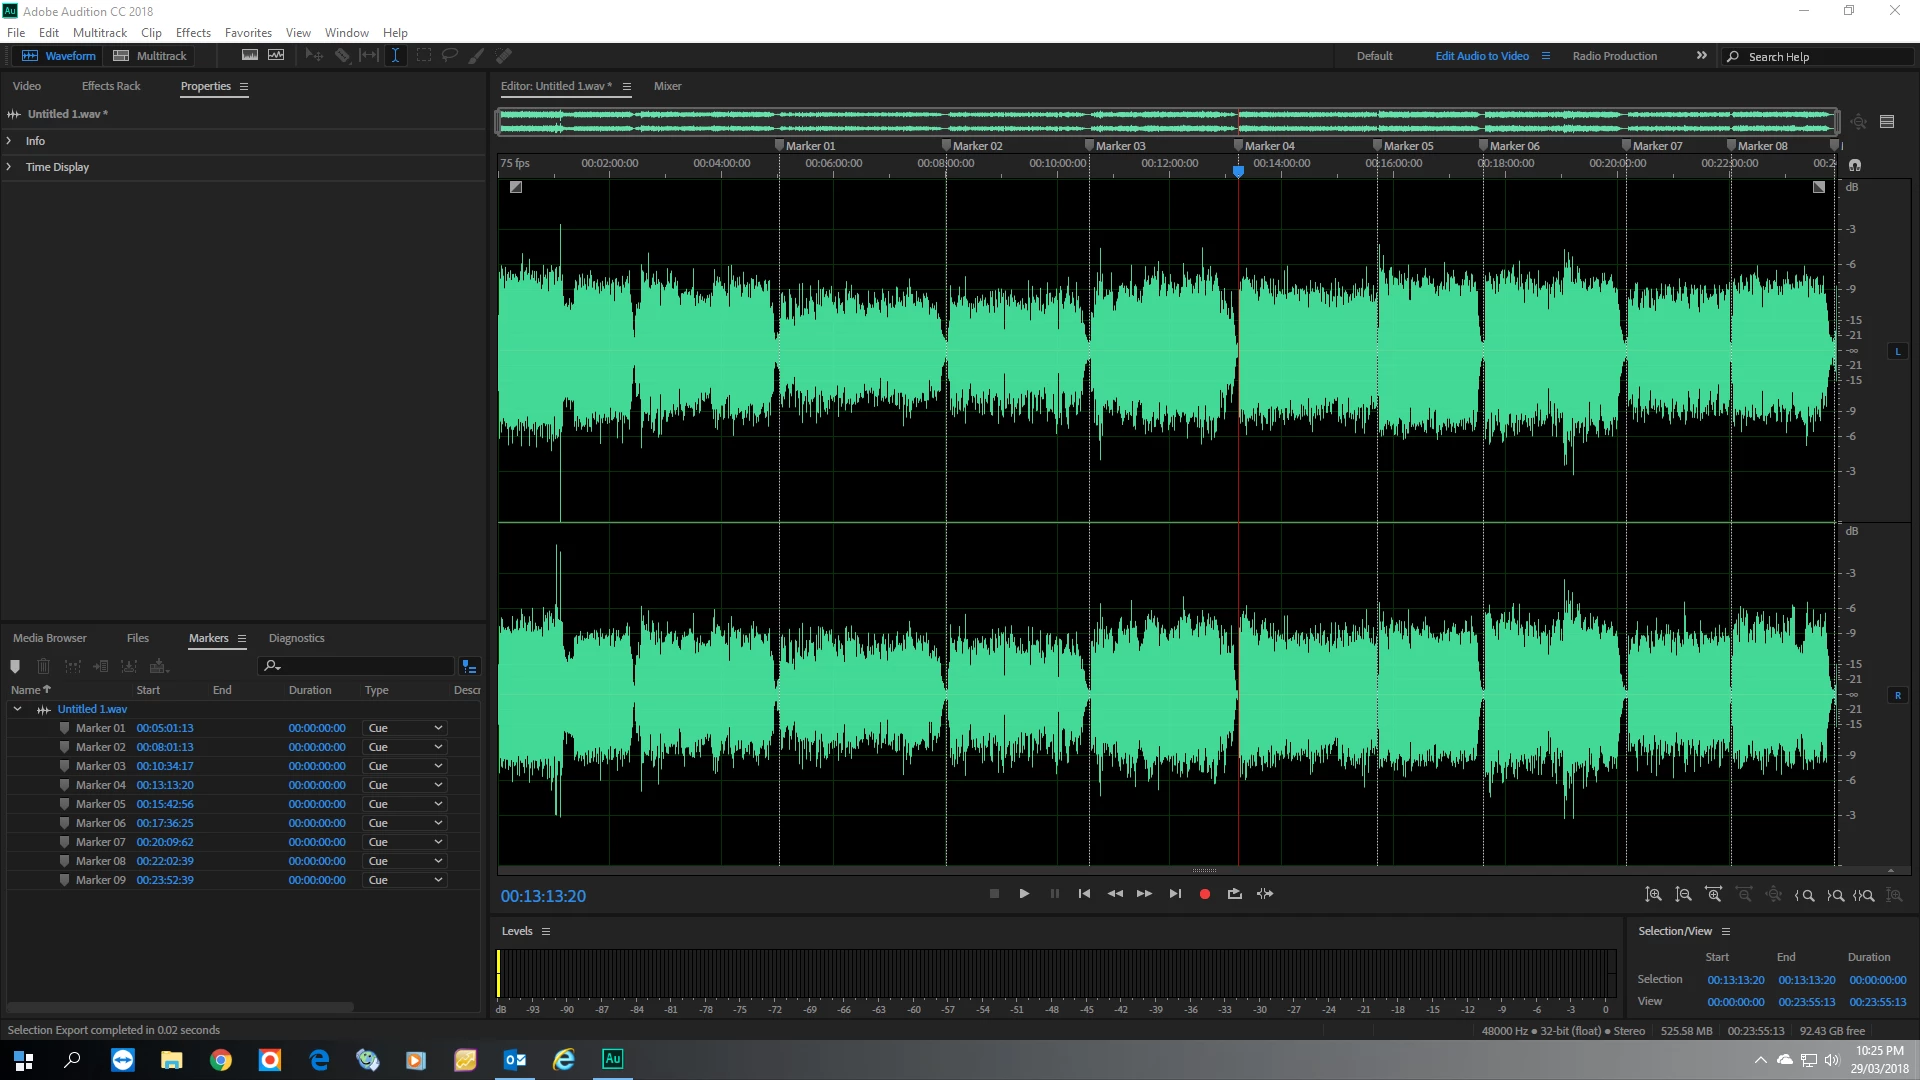Click Zoom In Amplitude icon
Image resolution: width=1920 pixels, height=1080 pixels.
pyautogui.click(x=1653, y=895)
